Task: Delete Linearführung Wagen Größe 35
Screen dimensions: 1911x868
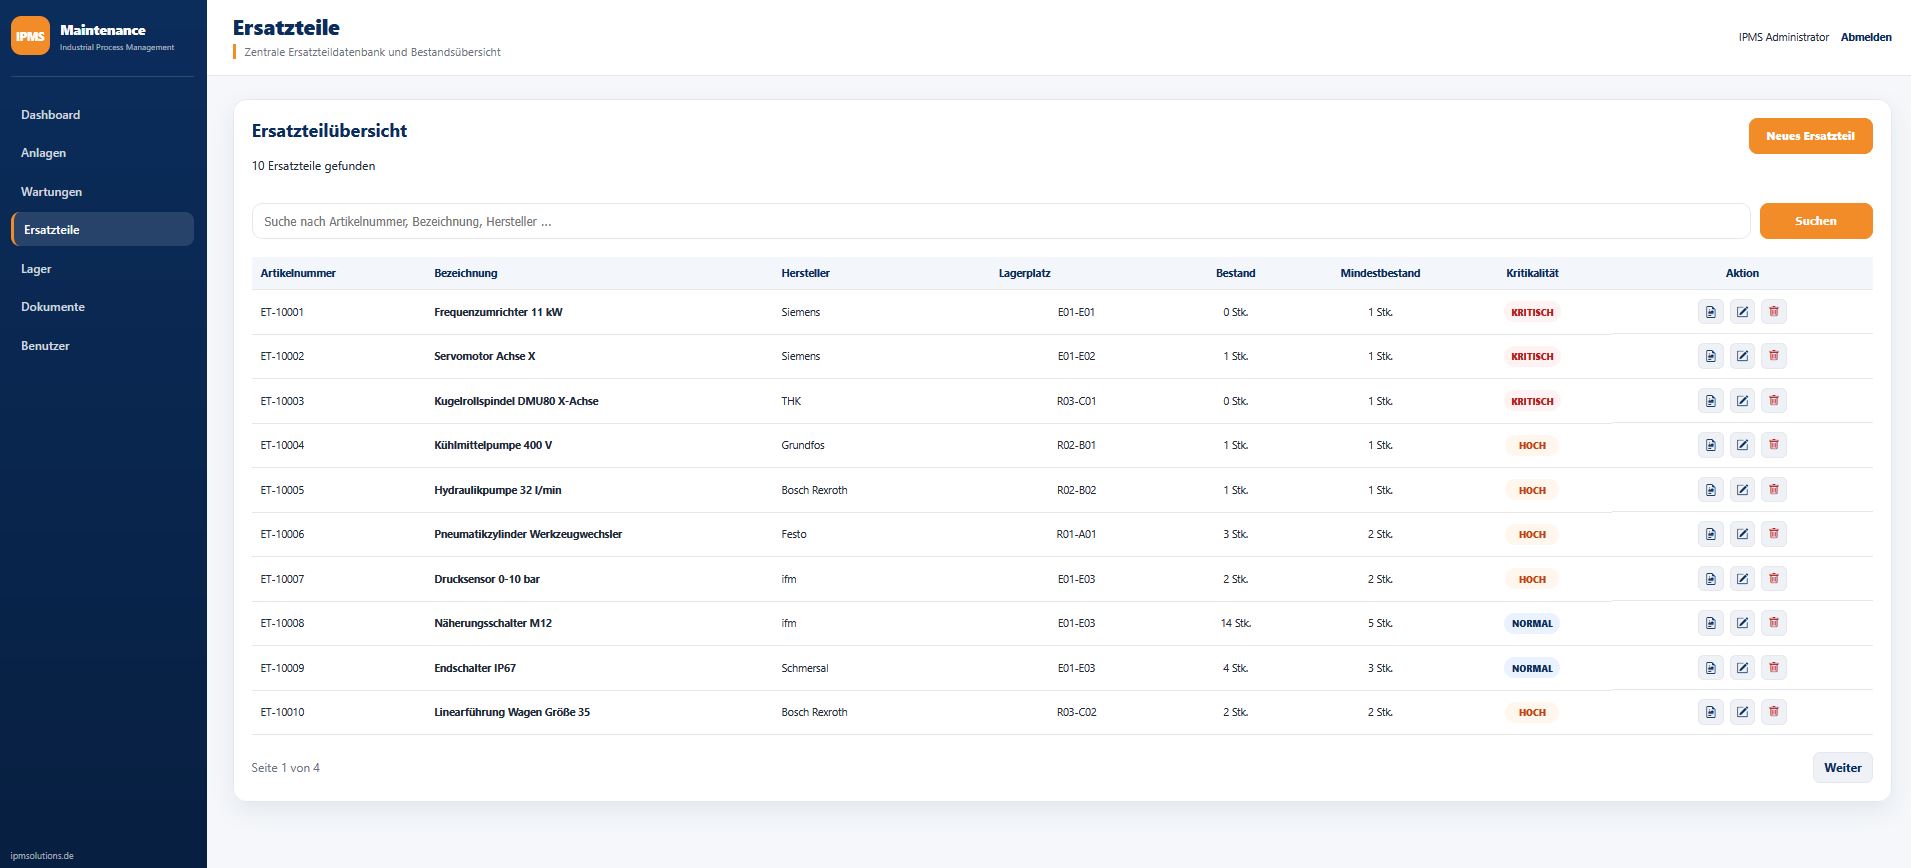Action: pos(1774,712)
